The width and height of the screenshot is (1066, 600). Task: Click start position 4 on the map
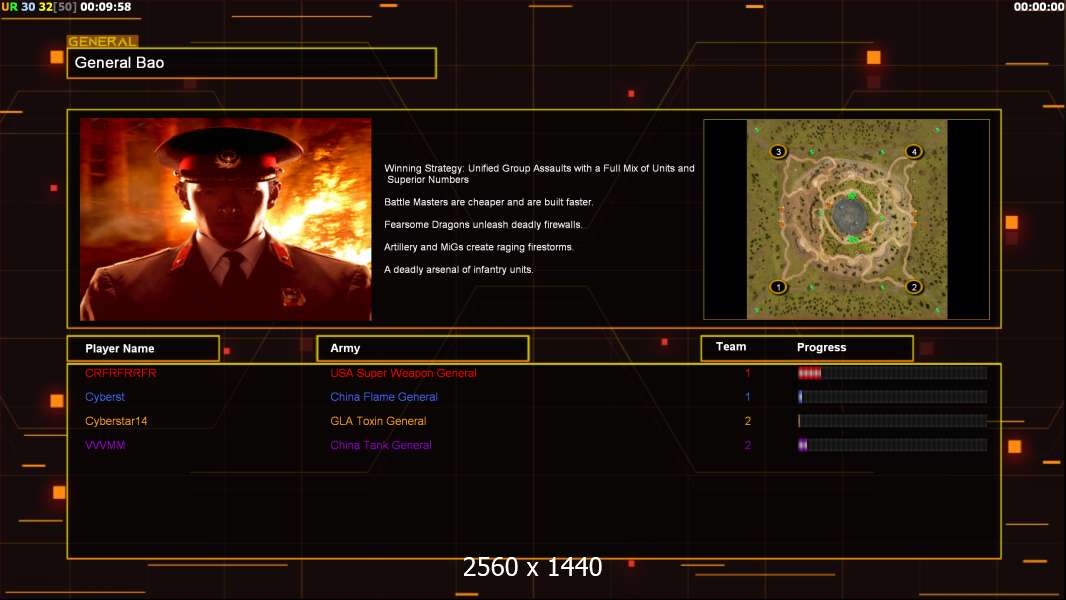point(914,152)
